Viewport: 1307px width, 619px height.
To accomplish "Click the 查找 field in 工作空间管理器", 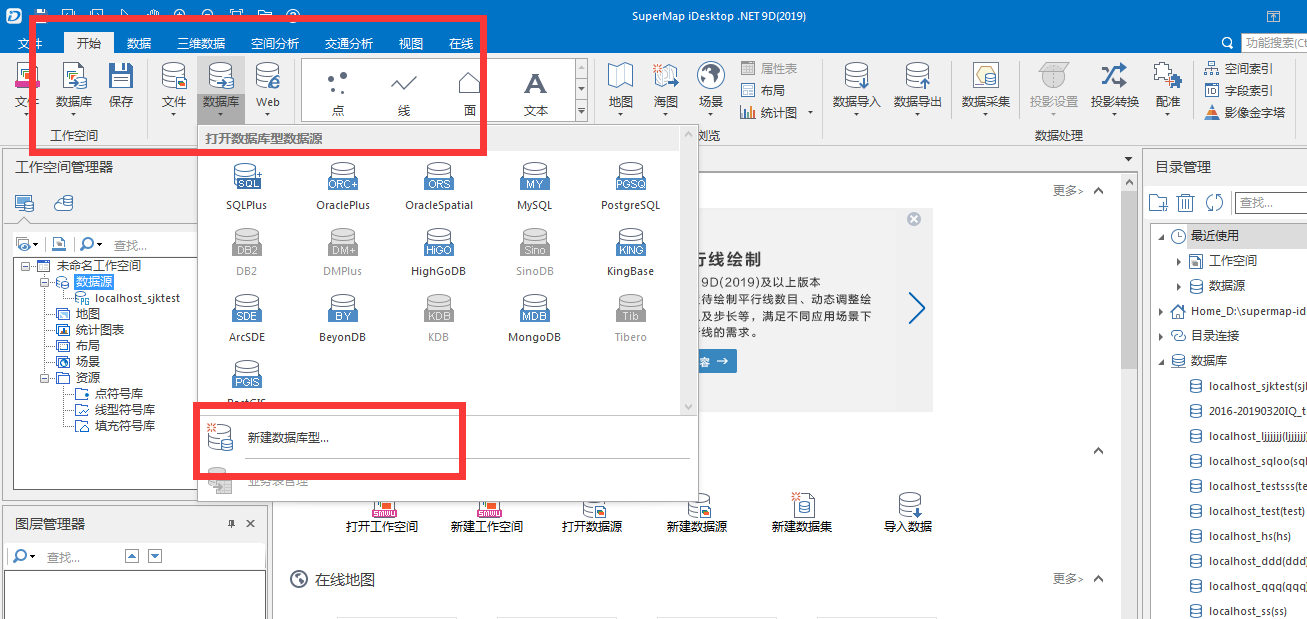I will pyautogui.click(x=153, y=245).
